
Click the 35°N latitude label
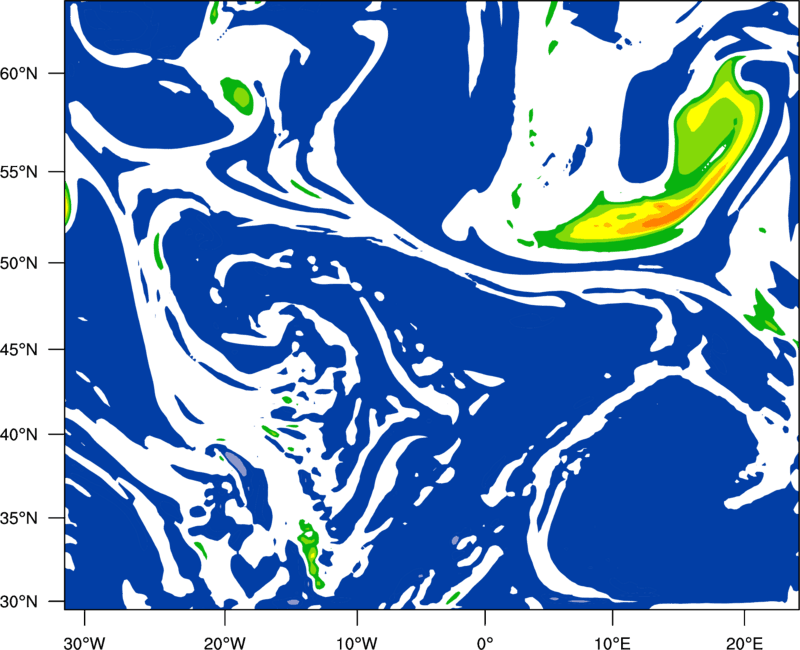tap(19, 518)
